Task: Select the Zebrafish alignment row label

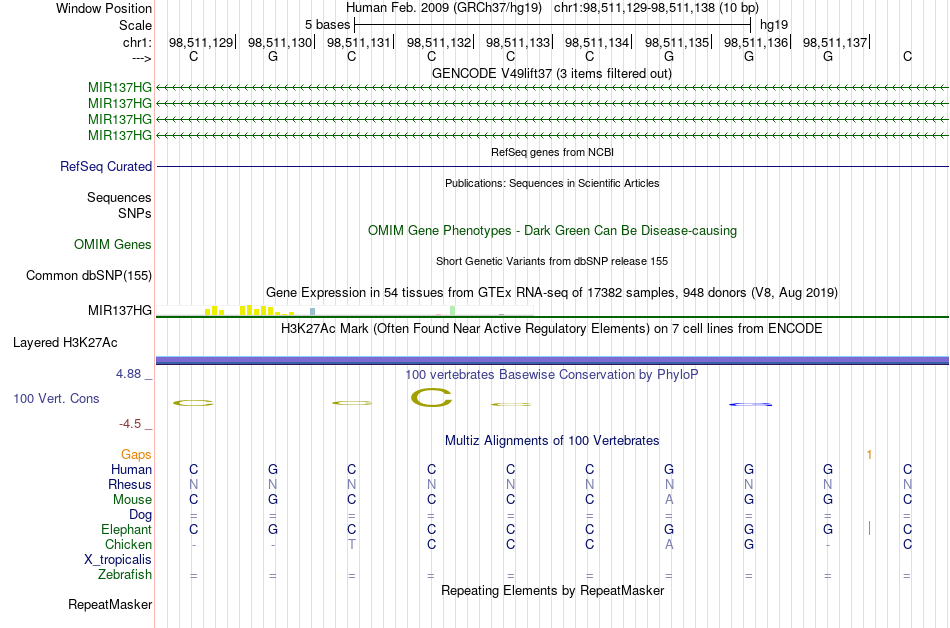Action: pyautogui.click(x=125, y=574)
